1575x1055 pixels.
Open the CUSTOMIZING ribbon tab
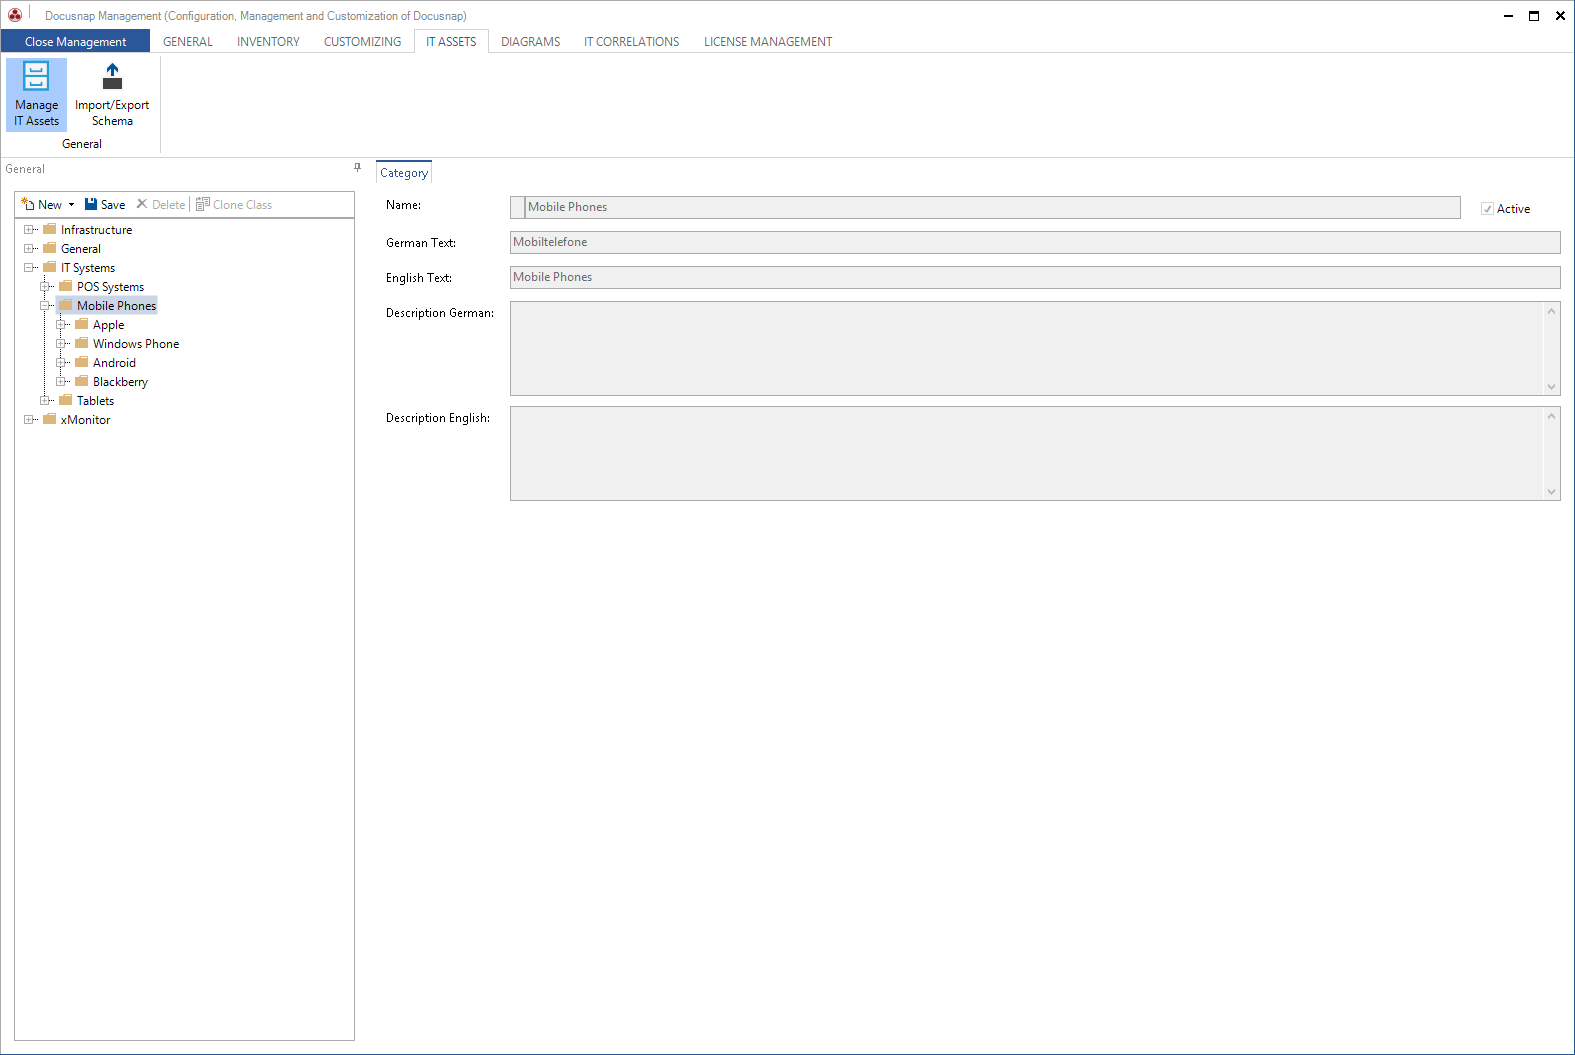(x=362, y=42)
